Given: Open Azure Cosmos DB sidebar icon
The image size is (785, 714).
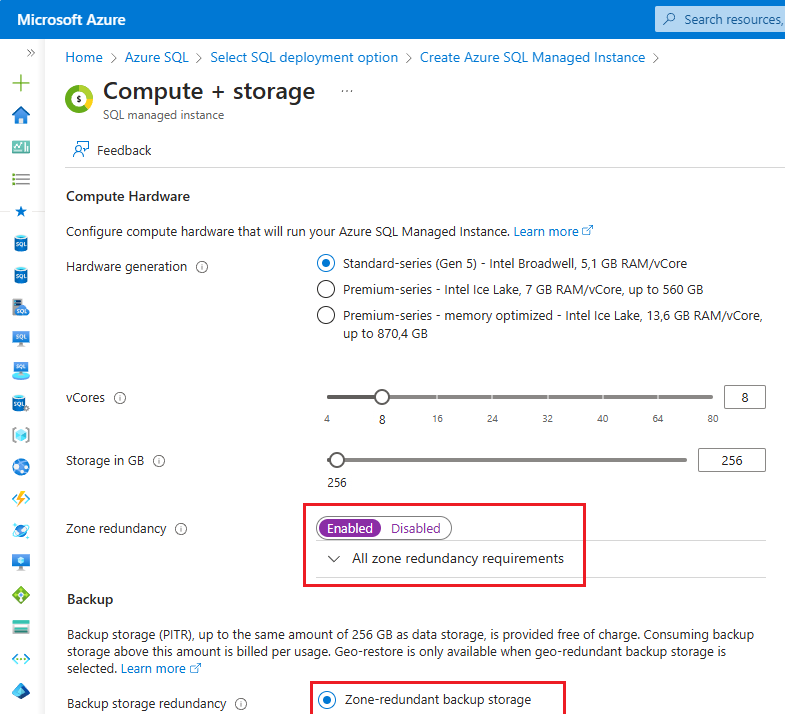Looking at the screenshot, I should [x=21, y=530].
